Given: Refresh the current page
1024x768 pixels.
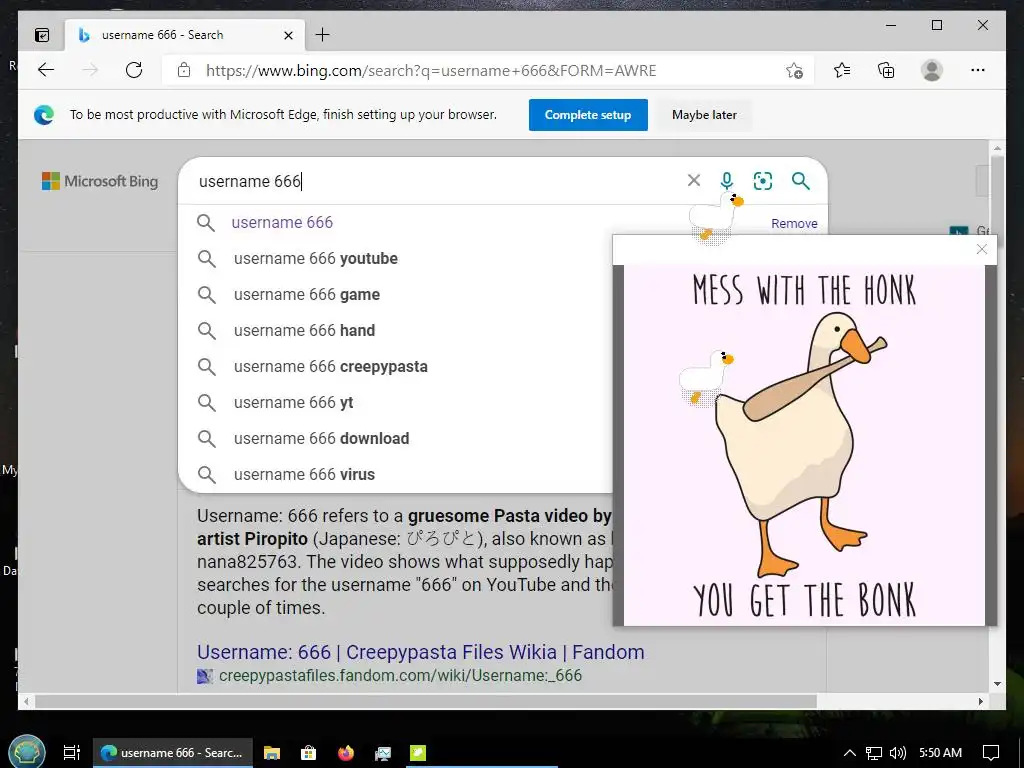Looking at the screenshot, I should 134,70.
